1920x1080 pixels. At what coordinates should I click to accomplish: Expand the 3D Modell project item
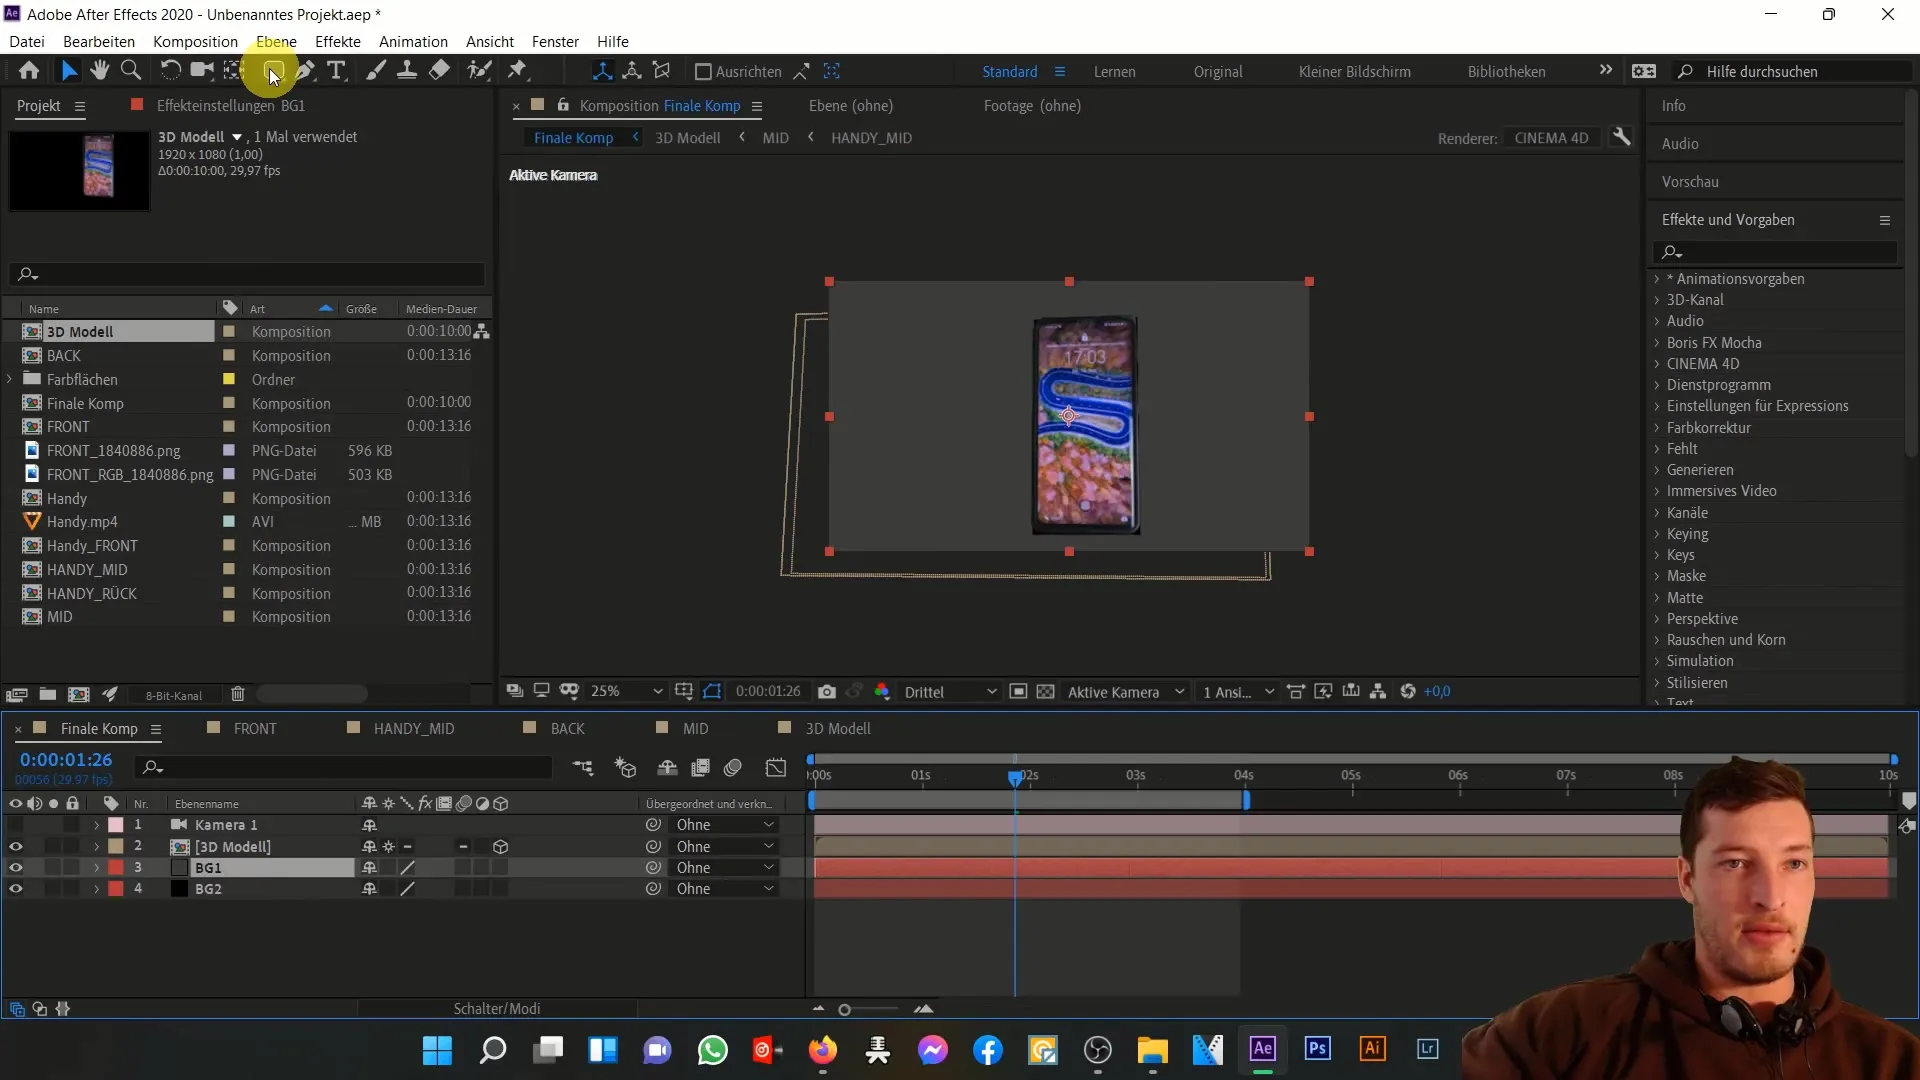[x=12, y=331]
